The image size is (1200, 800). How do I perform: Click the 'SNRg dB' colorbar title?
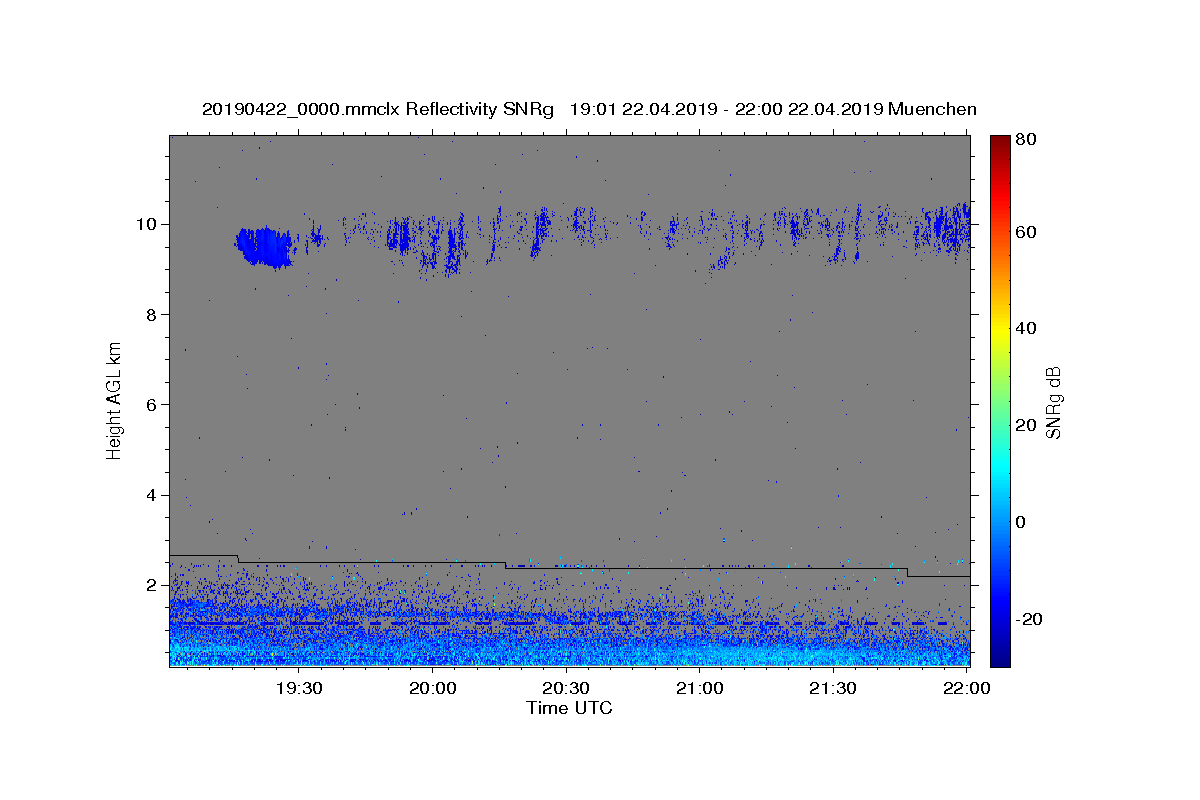[1052, 401]
